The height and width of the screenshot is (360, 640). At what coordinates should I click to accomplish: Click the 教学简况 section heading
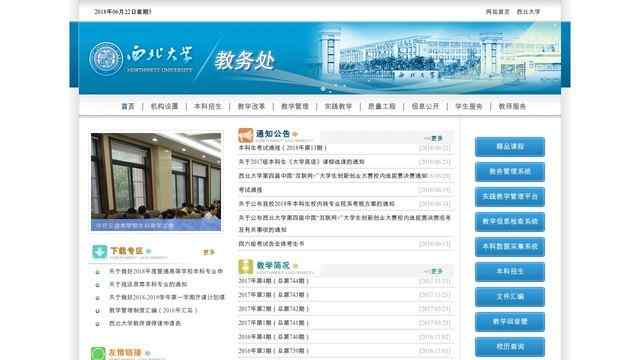tap(273, 265)
